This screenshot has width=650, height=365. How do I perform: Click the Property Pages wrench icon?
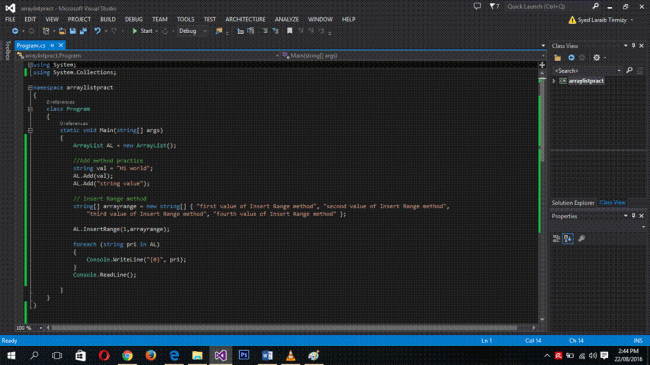[581, 238]
